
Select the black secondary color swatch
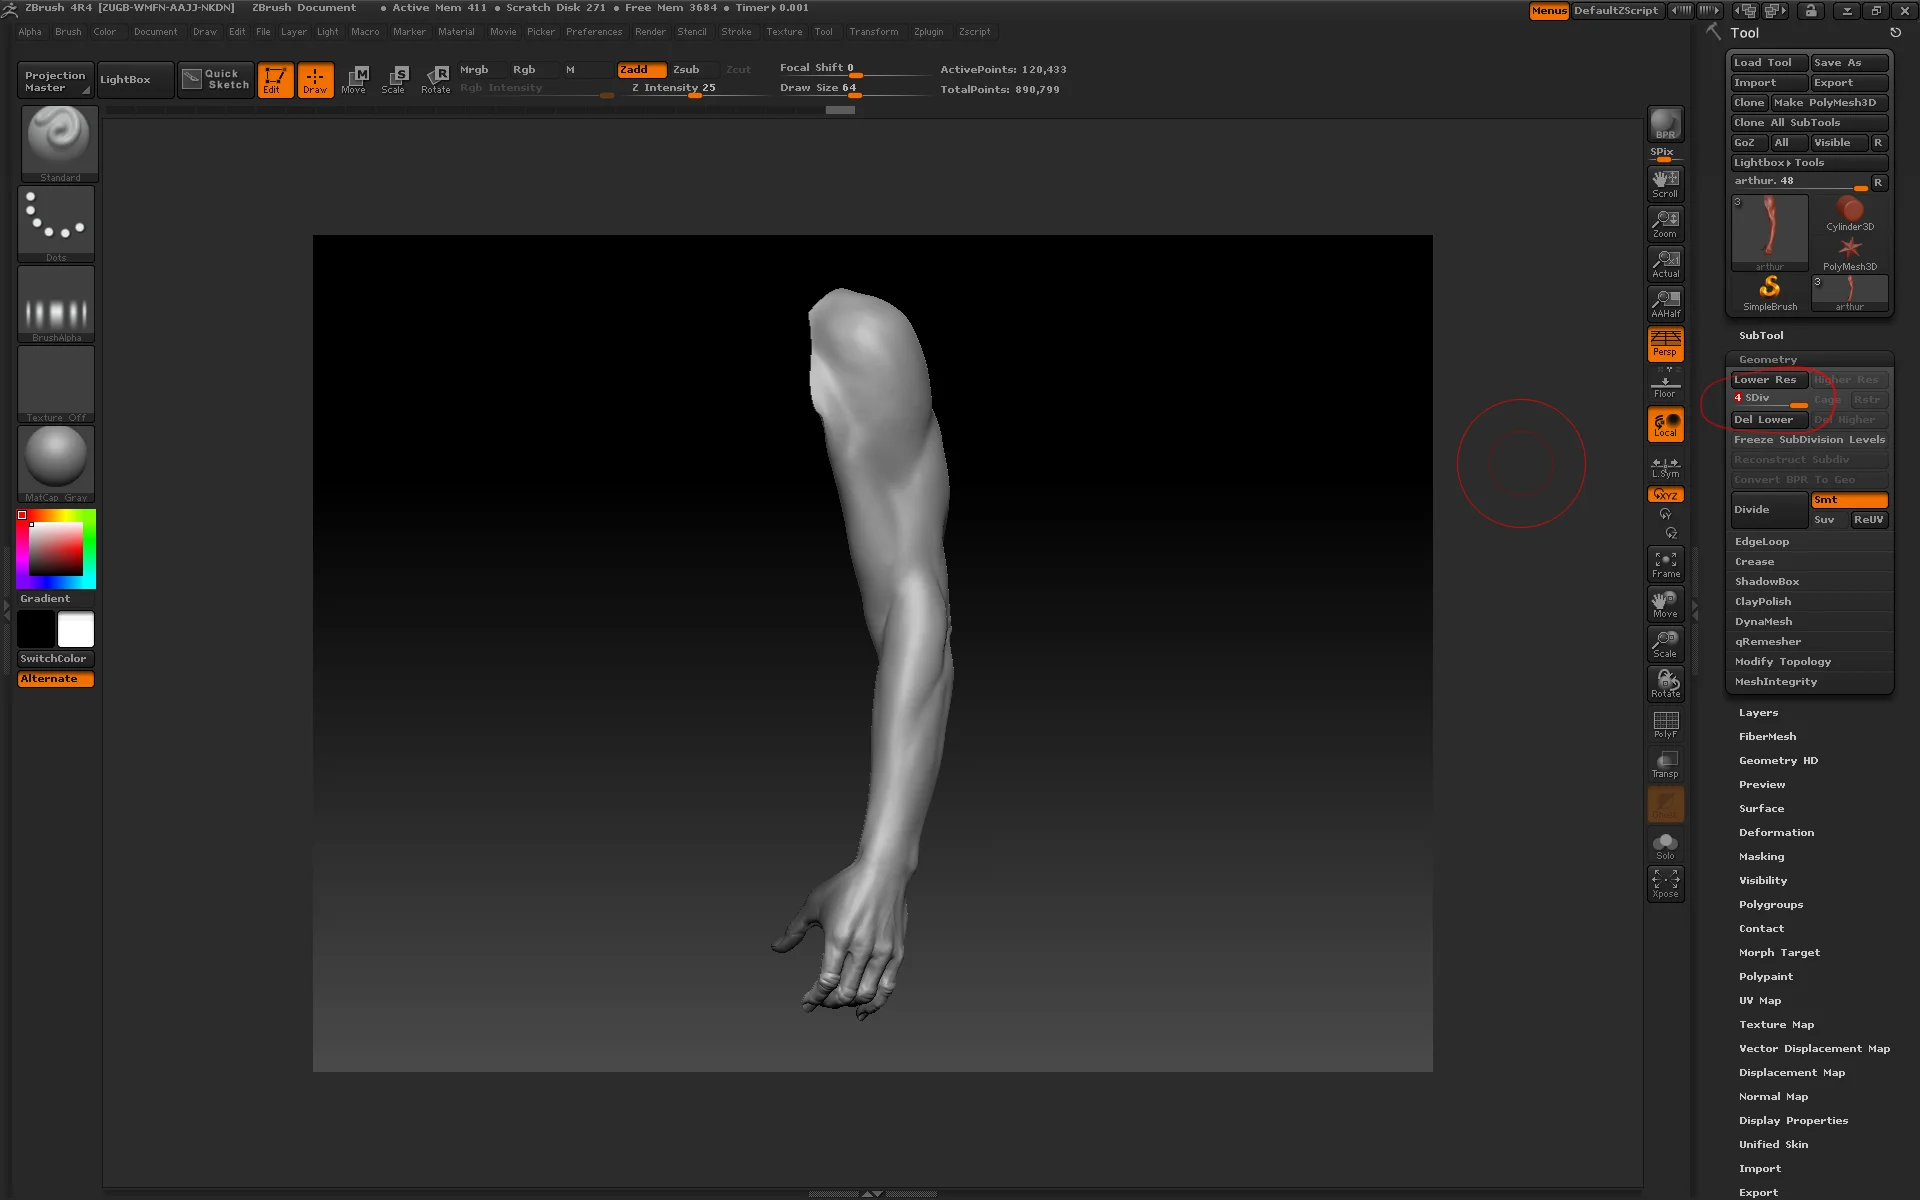[x=36, y=629]
